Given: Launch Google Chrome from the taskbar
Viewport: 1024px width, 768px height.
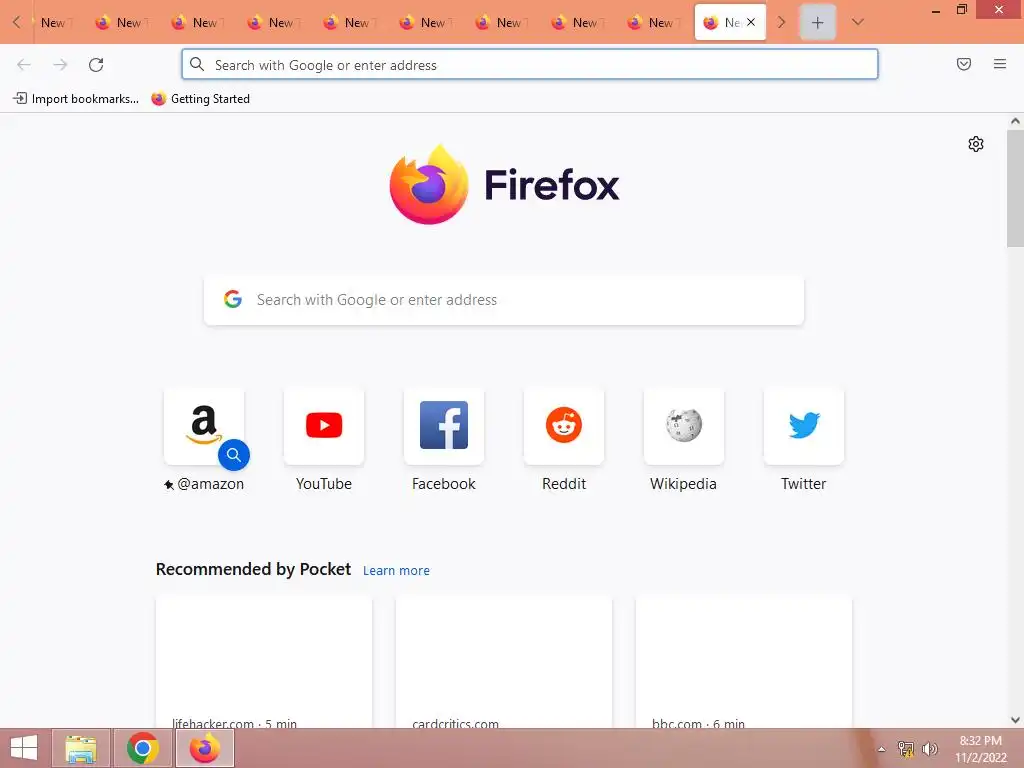Looking at the screenshot, I should click(143, 748).
